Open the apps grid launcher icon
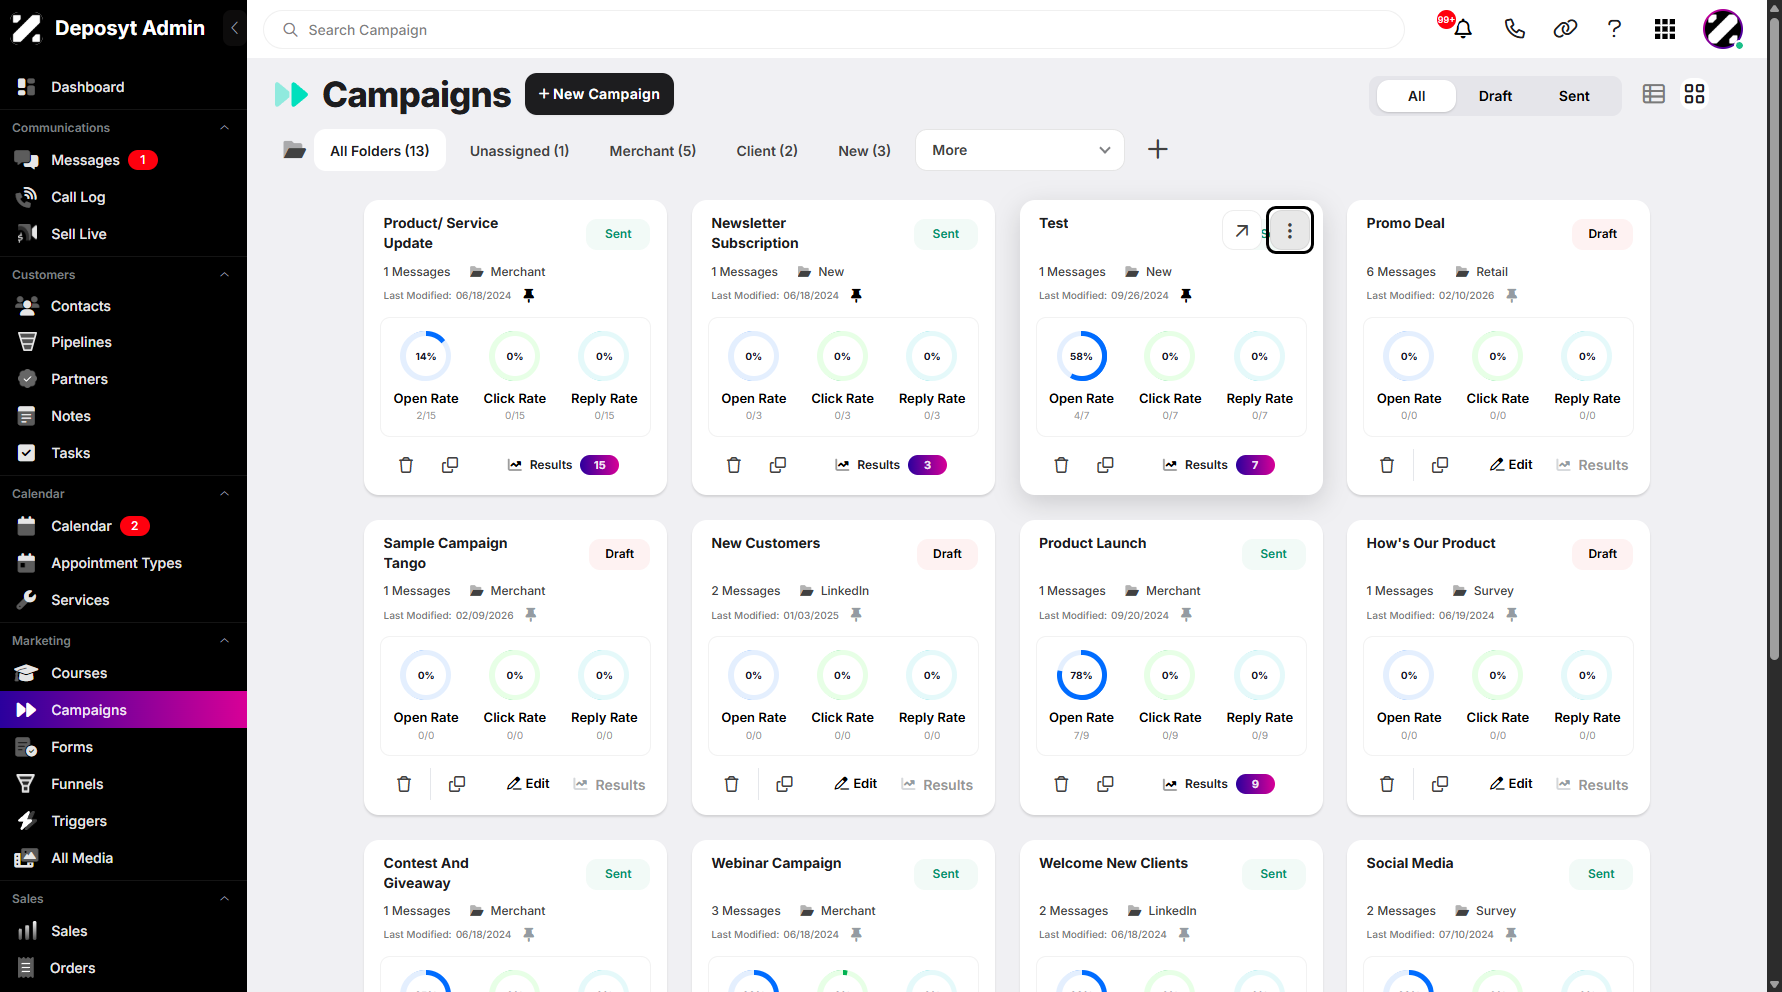 pyautogui.click(x=1665, y=29)
